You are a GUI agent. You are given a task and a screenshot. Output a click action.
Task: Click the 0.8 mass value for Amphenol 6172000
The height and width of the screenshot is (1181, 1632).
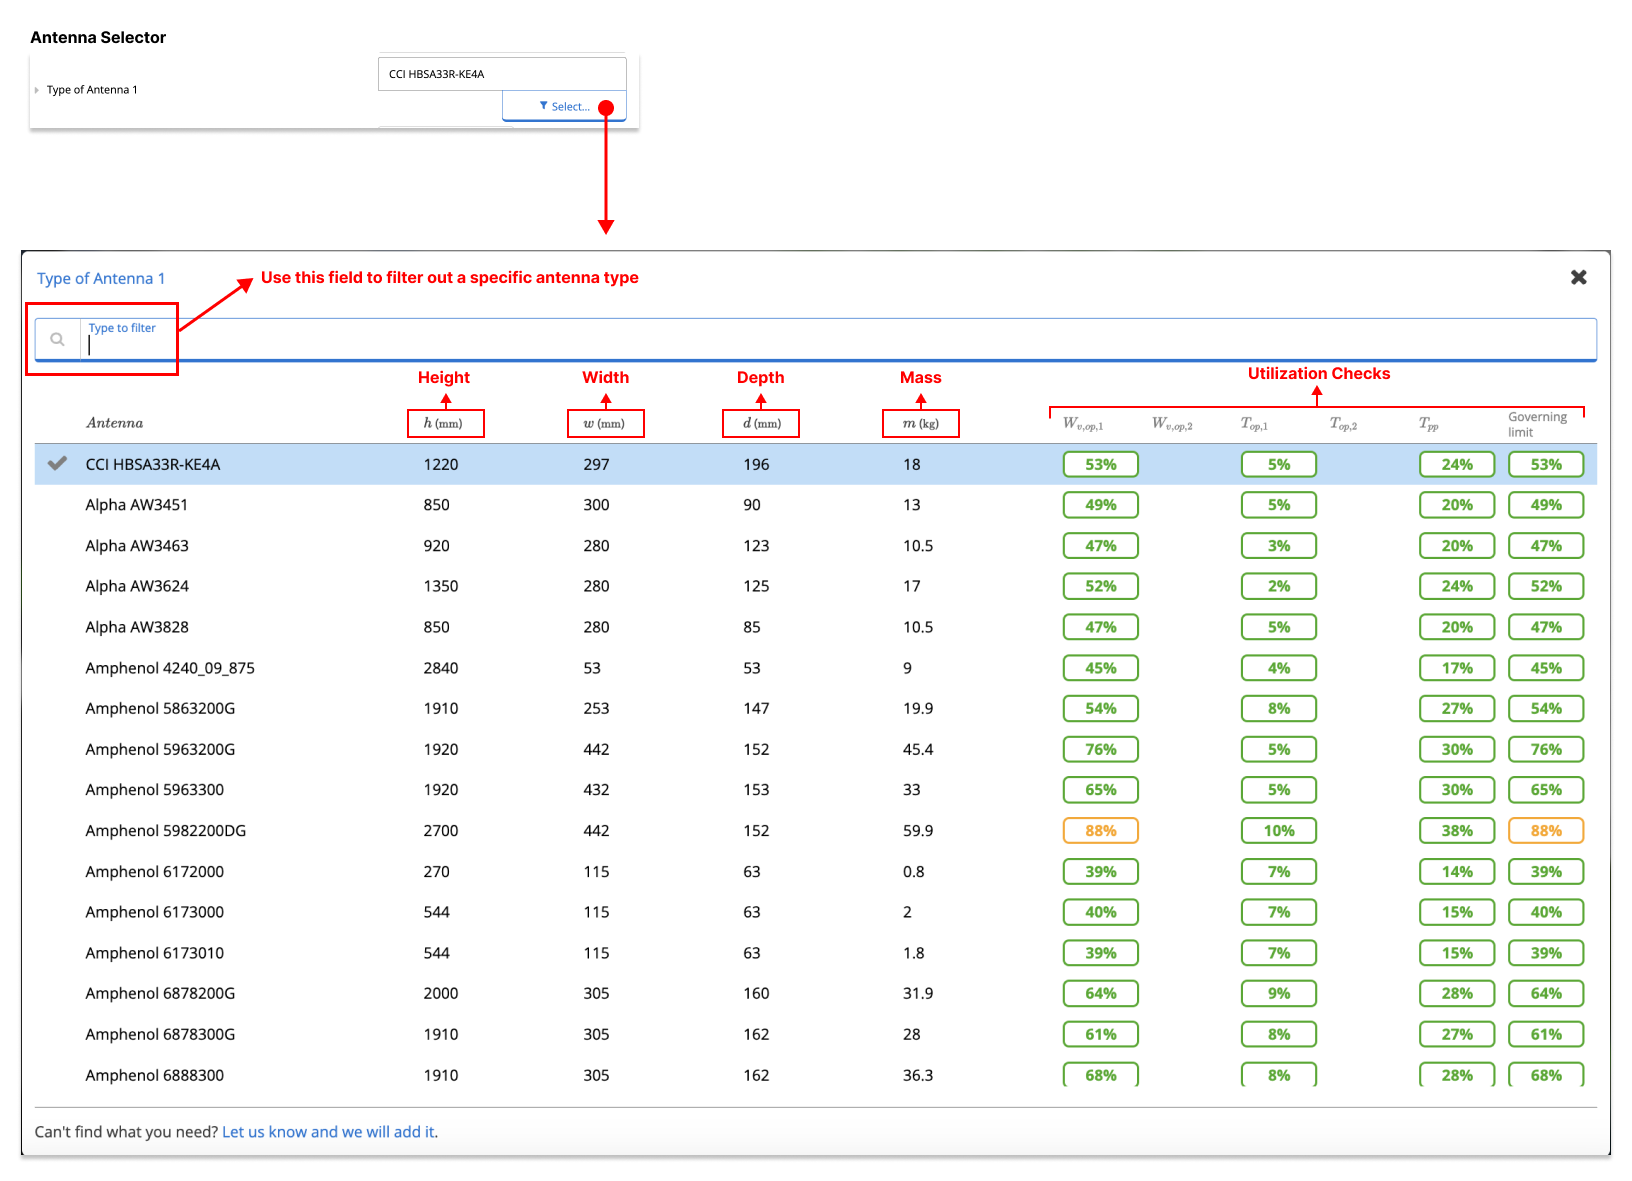(x=914, y=871)
